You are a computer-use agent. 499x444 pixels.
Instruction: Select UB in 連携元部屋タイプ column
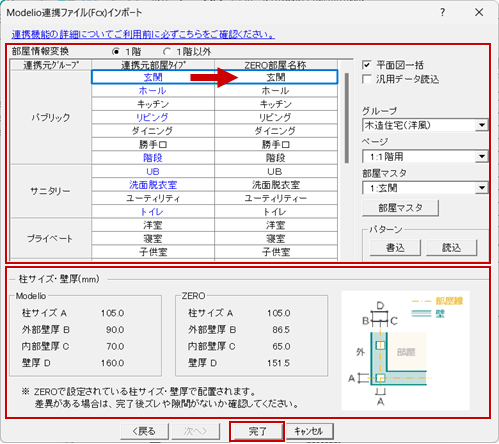[x=153, y=171]
